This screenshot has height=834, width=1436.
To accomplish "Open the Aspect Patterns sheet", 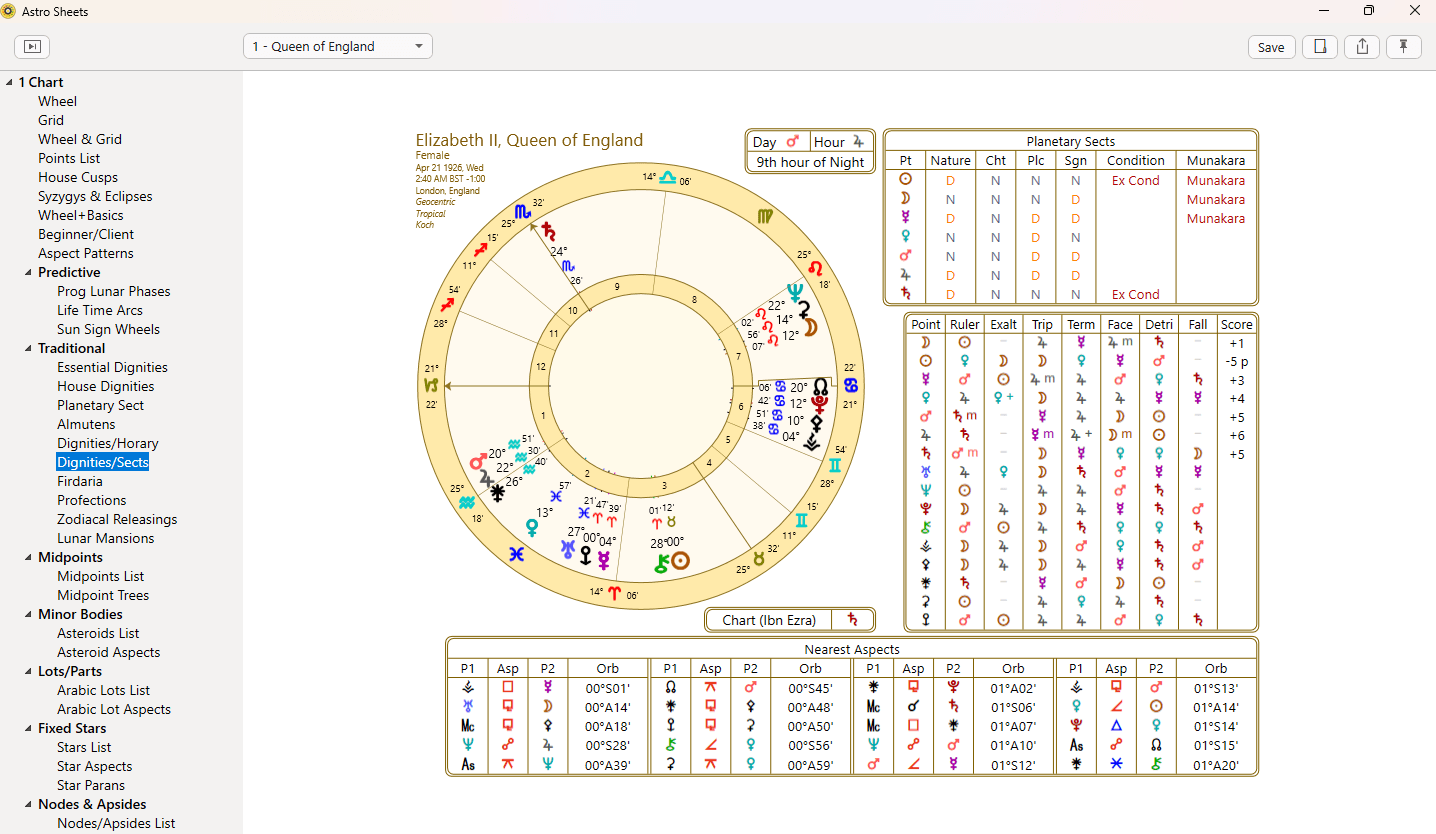I will [85, 253].
